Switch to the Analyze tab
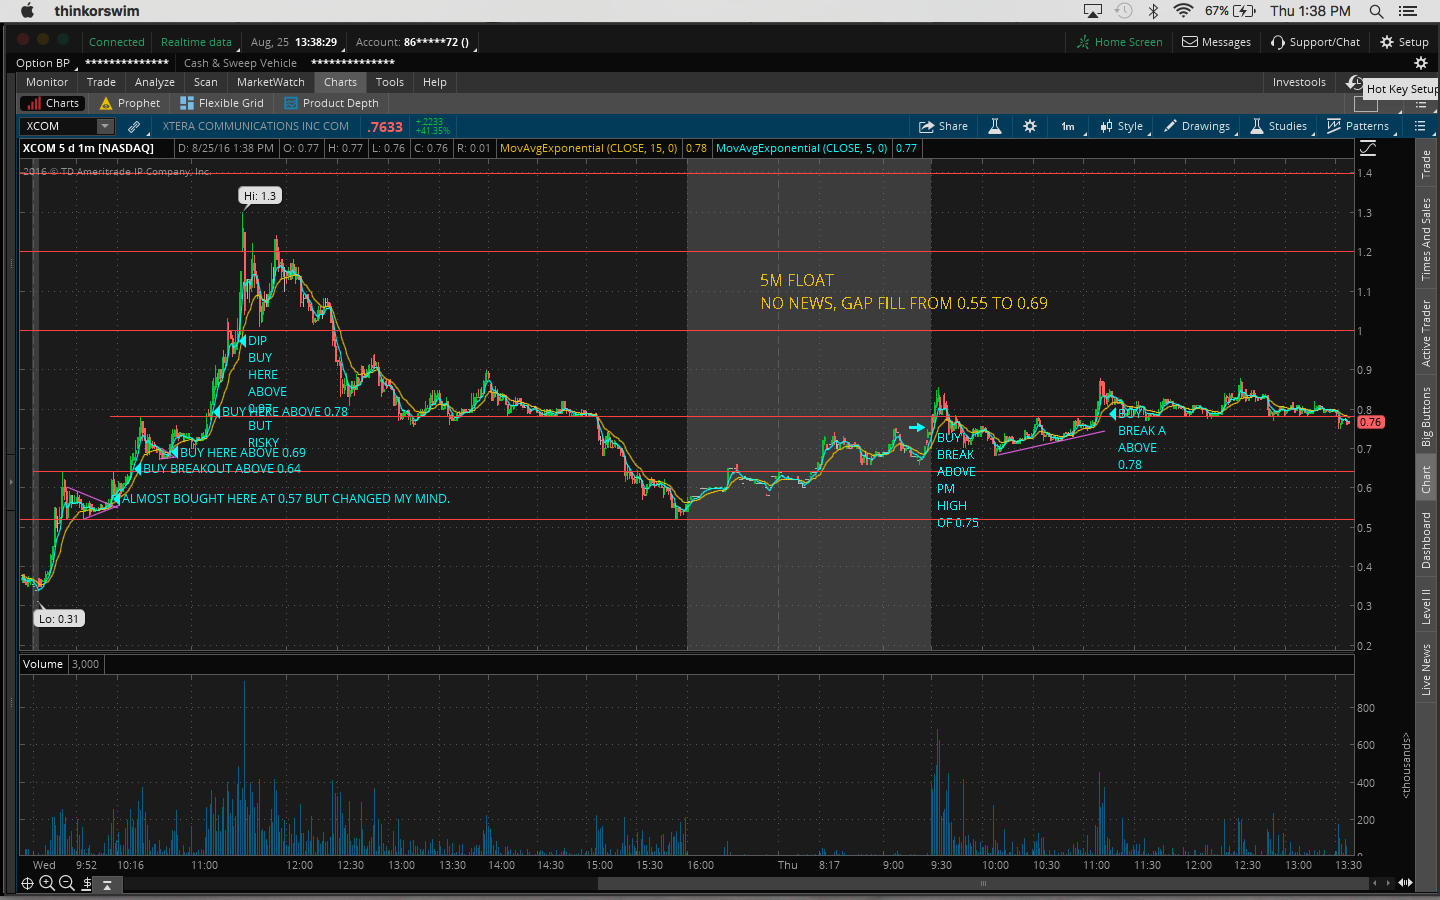1440x900 pixels. pos(155,82)
